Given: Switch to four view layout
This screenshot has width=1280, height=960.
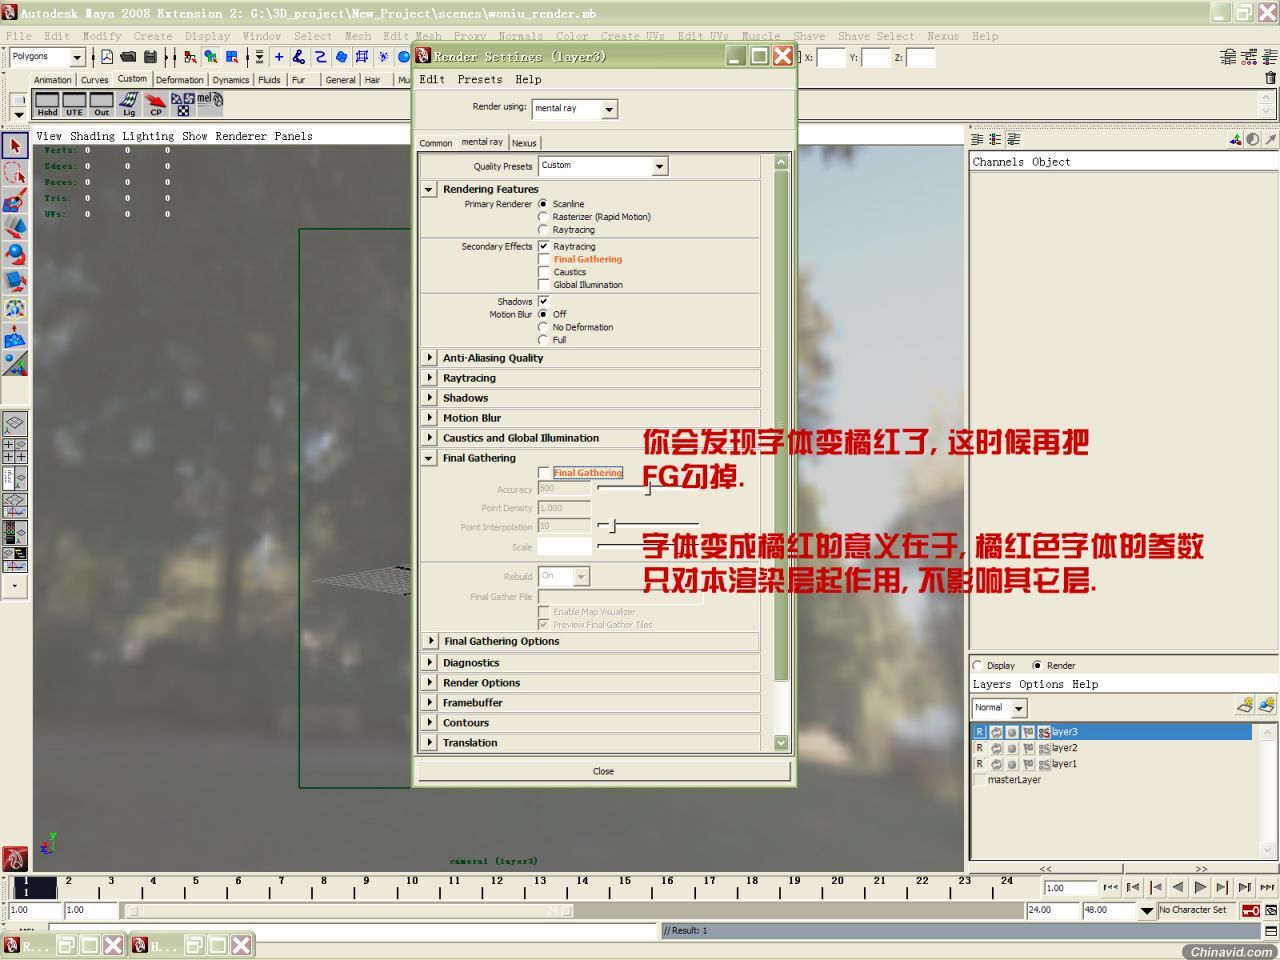Looking at the screenshot, I should tap(14, 451).
